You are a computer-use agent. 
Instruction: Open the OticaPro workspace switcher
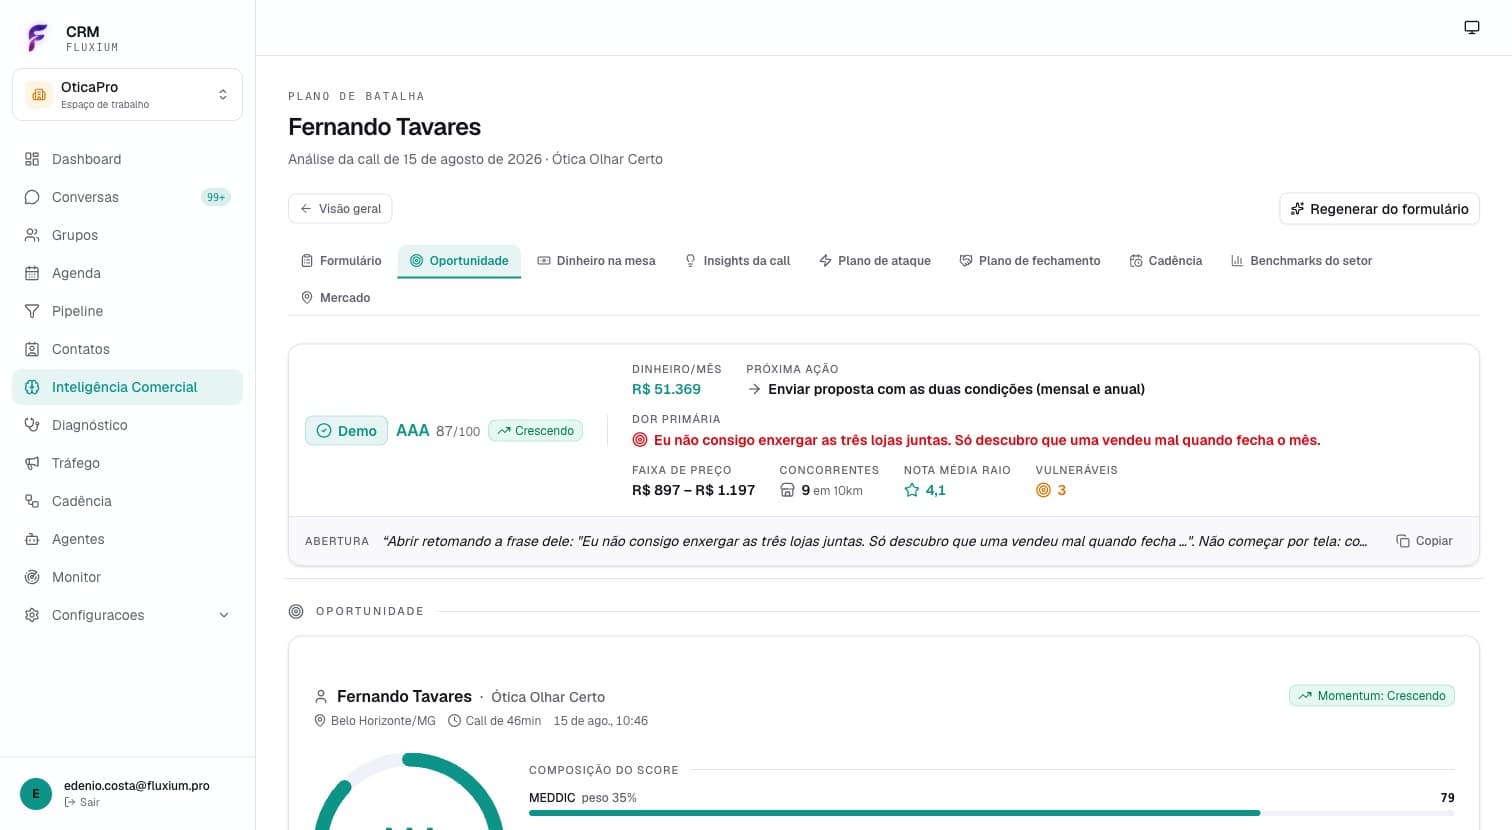click(127, 95)
